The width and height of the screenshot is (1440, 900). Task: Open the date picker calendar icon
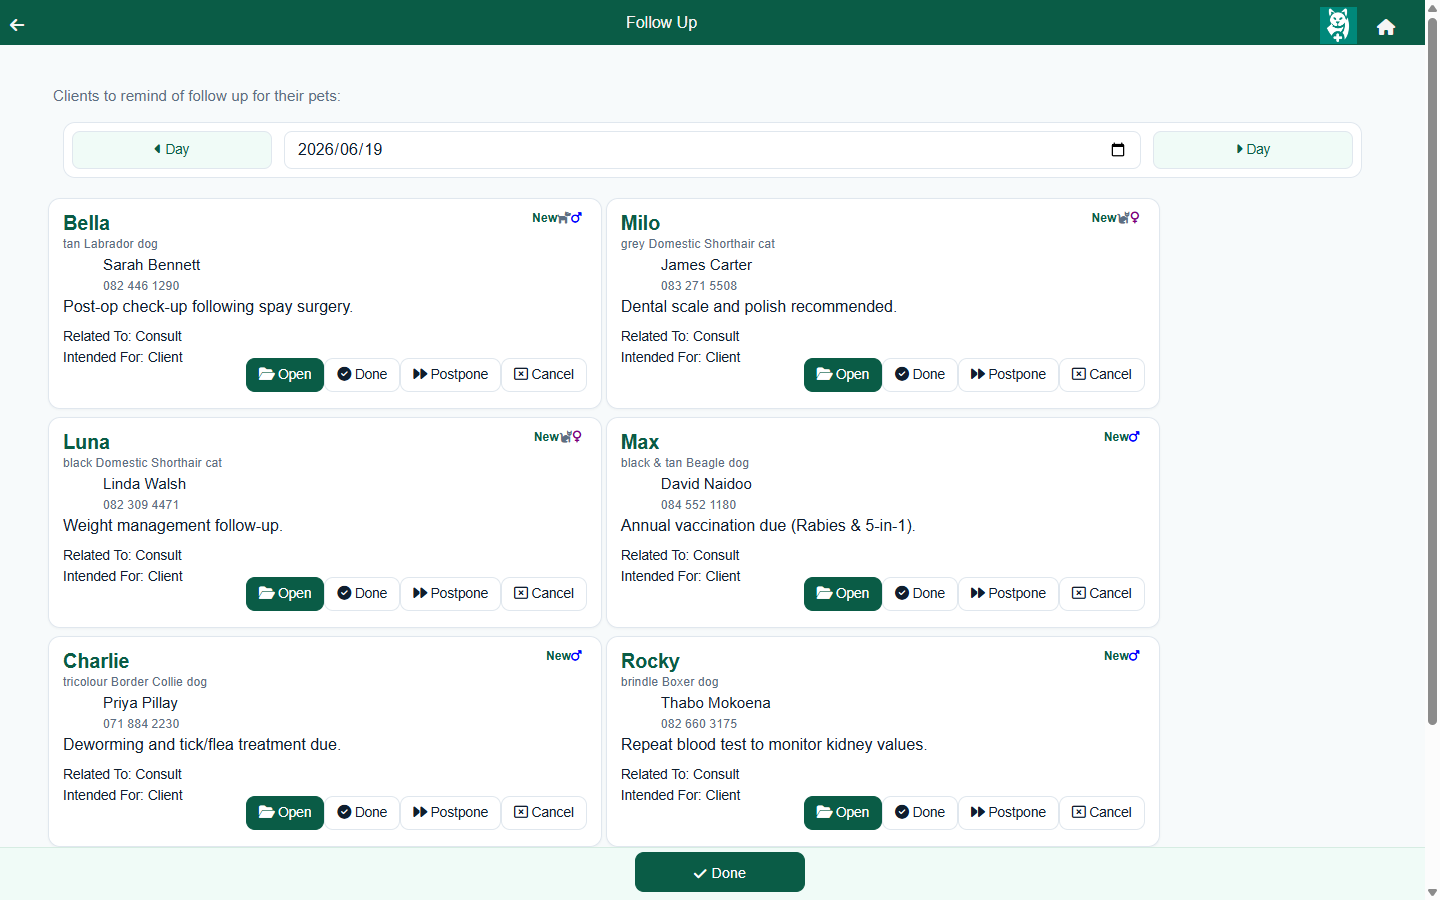pos(1118,150)
